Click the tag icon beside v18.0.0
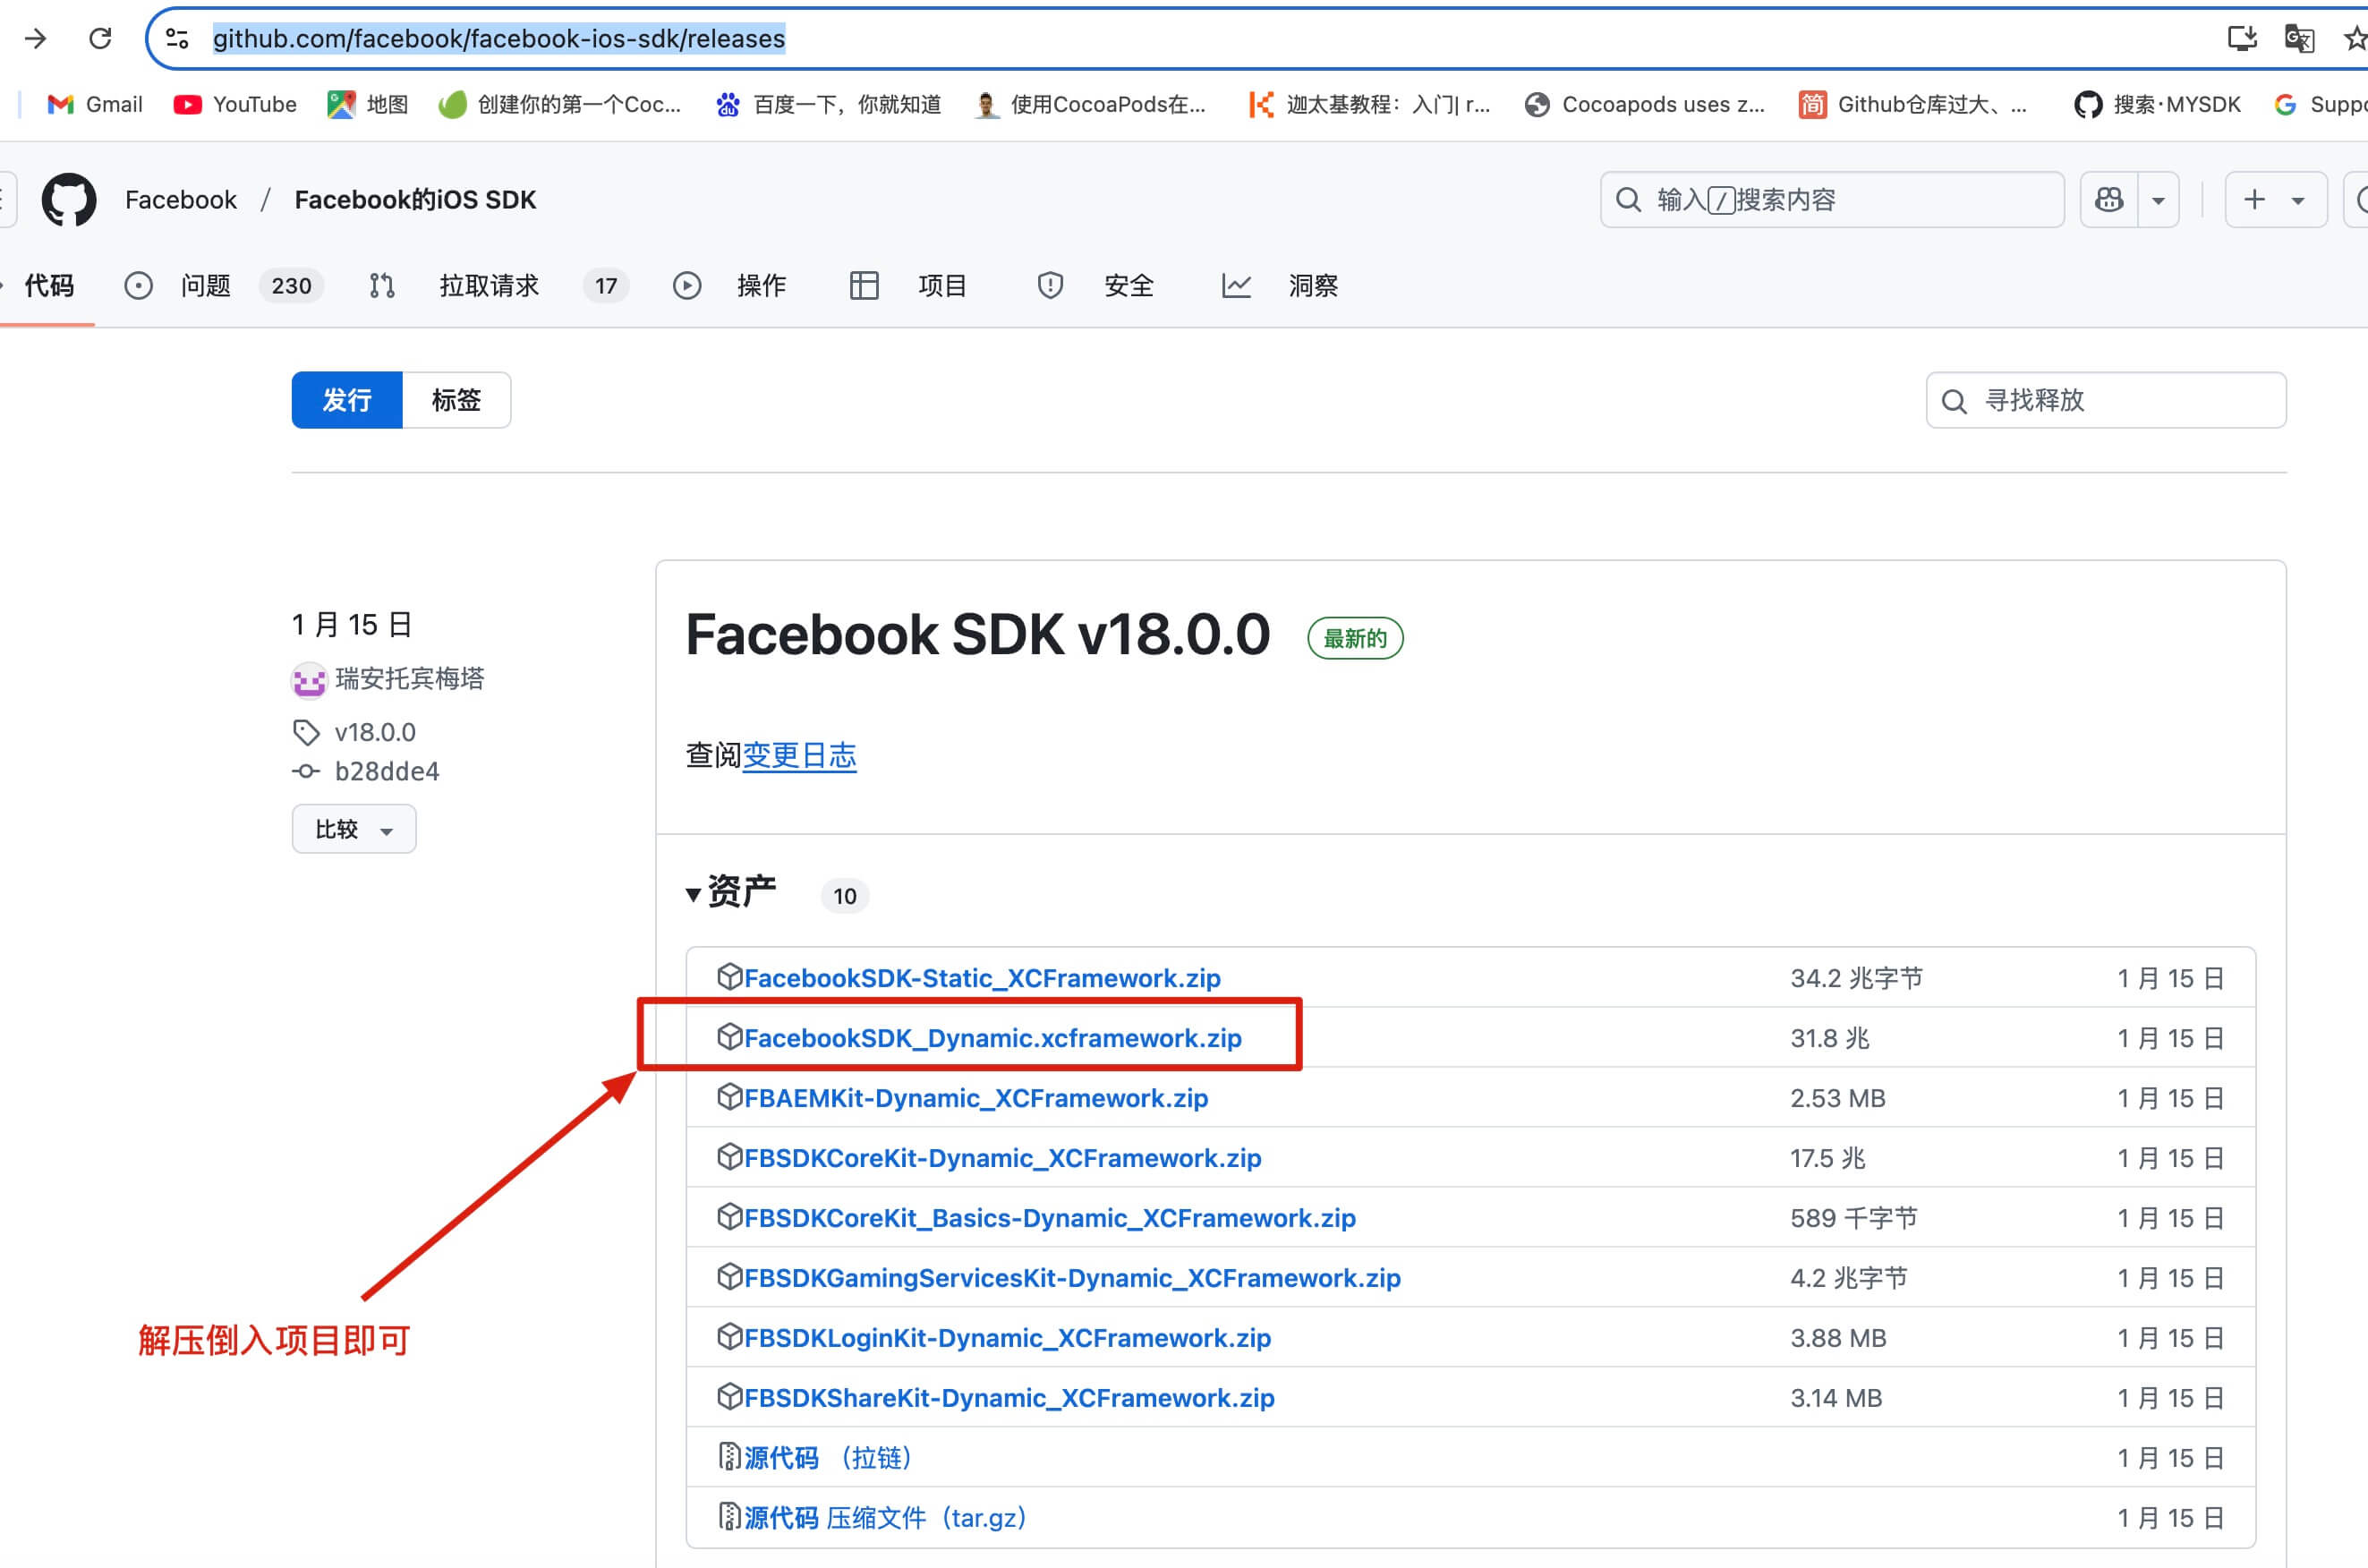This screenshot has height=1568, width=2368. 306,733
